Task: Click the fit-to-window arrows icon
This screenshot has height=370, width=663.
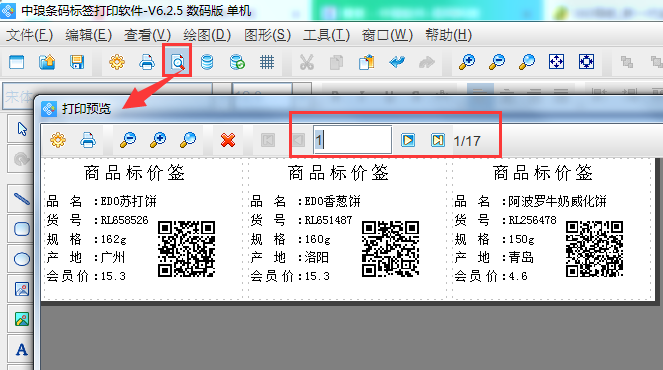Action: [556, 62]
